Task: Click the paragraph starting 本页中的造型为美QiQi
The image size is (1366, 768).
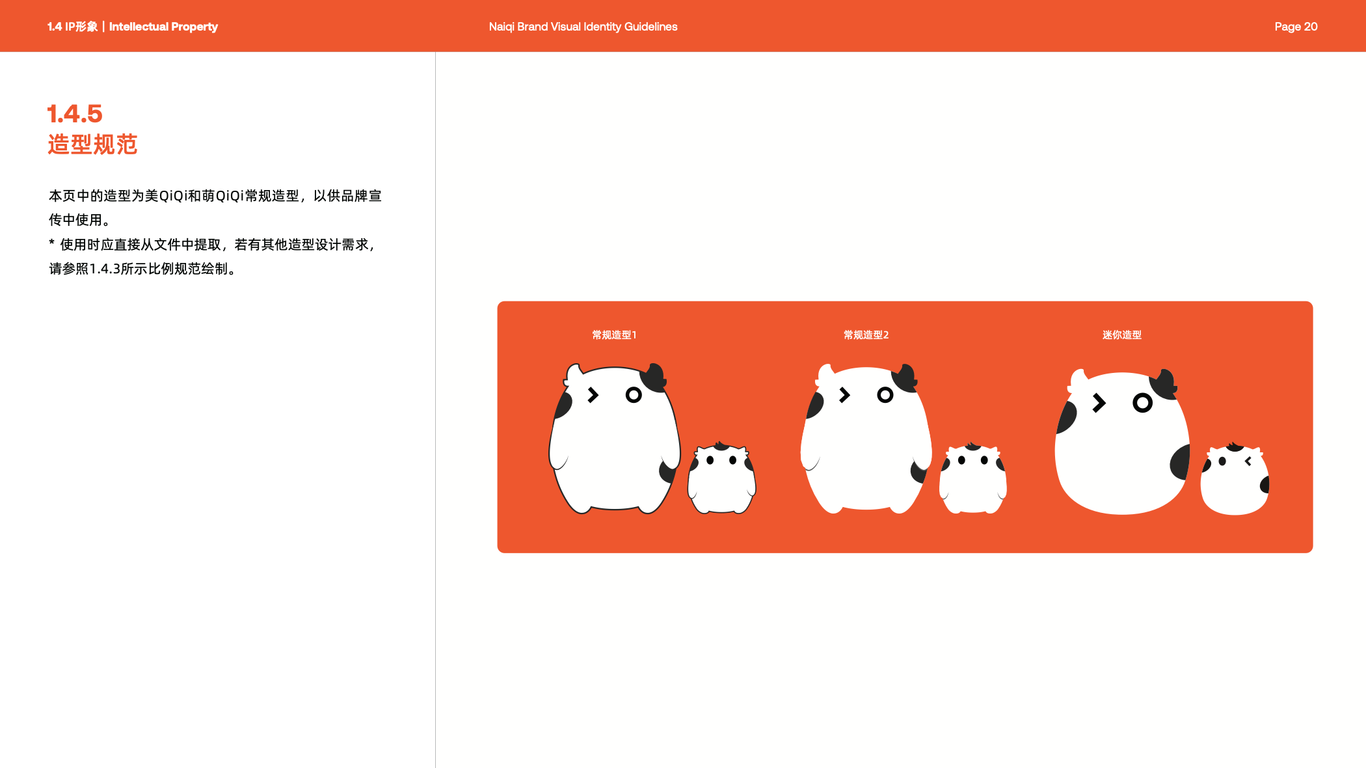Action: [x=215, y=208]
